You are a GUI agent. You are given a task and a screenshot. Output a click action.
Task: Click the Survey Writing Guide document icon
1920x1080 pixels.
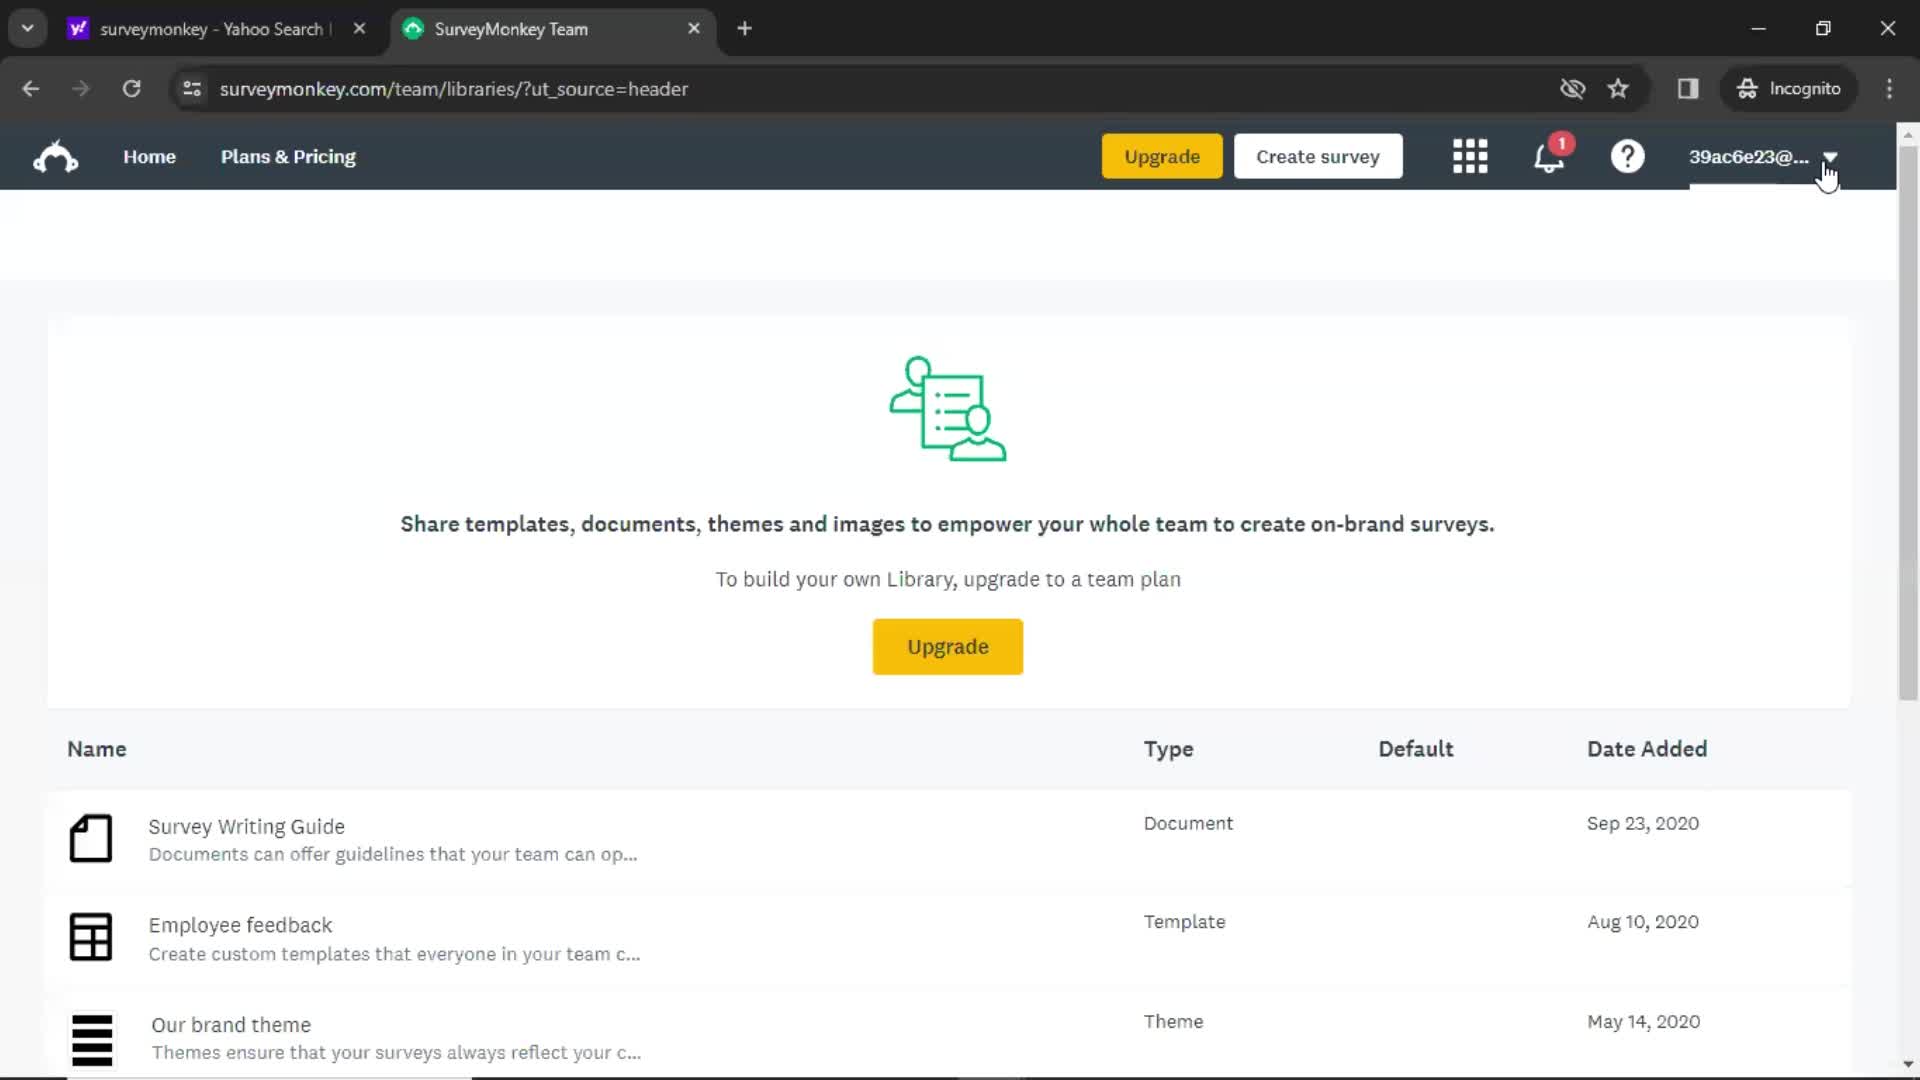pos(90,838)
